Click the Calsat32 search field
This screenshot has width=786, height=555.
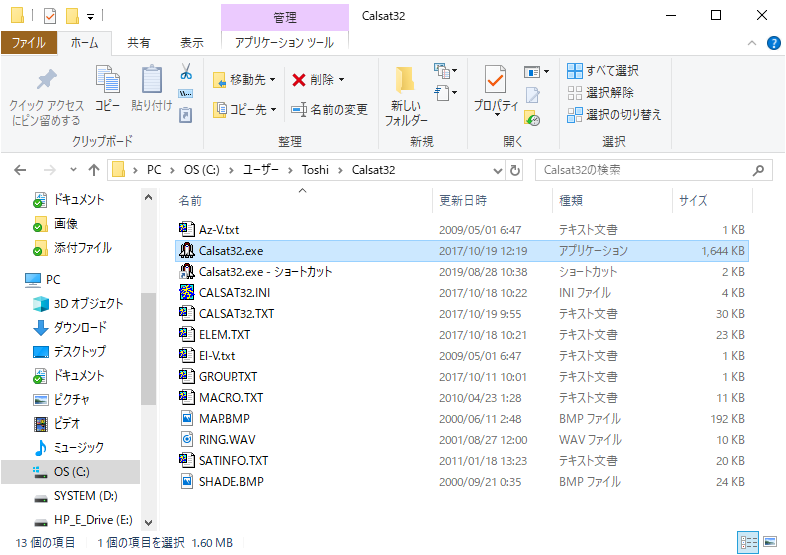[x=654, y=170]
